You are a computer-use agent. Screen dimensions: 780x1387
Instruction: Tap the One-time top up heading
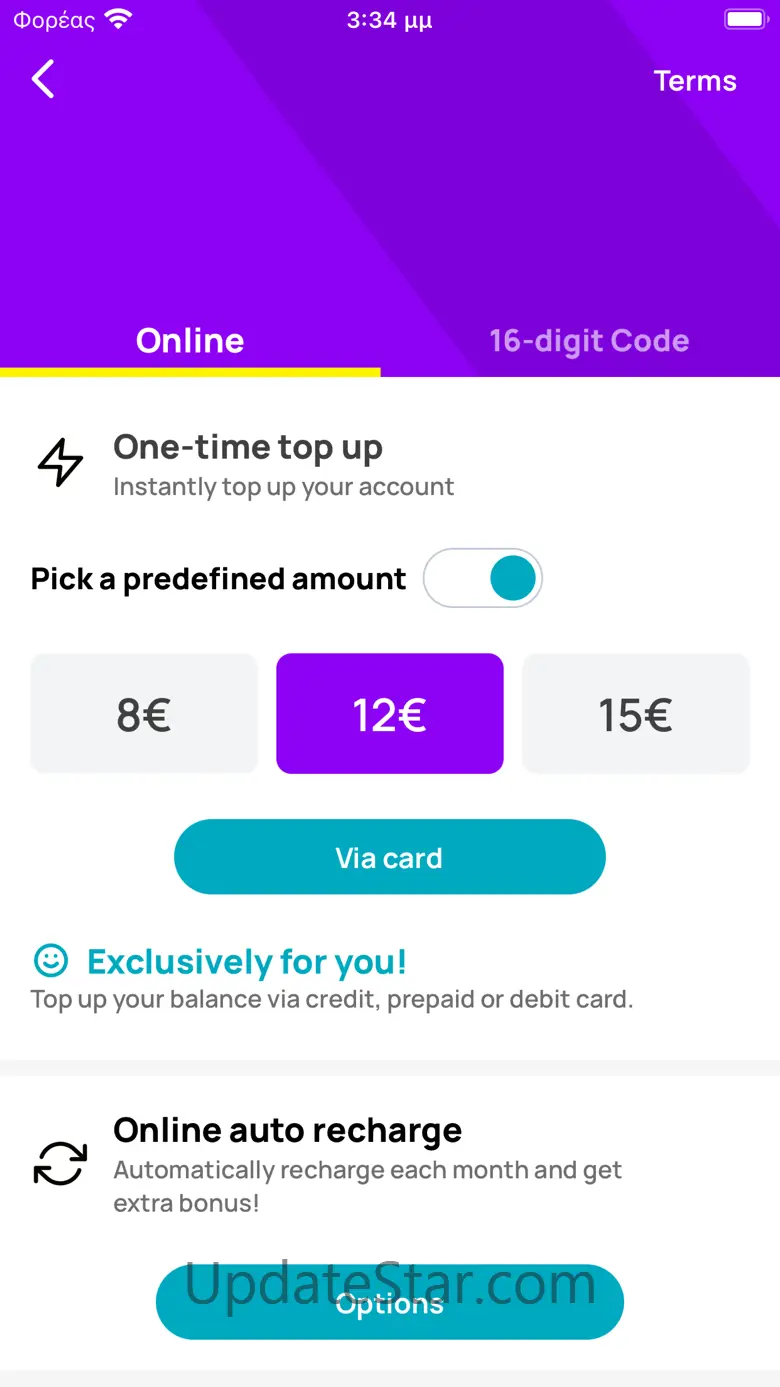(x=248, y=447)
